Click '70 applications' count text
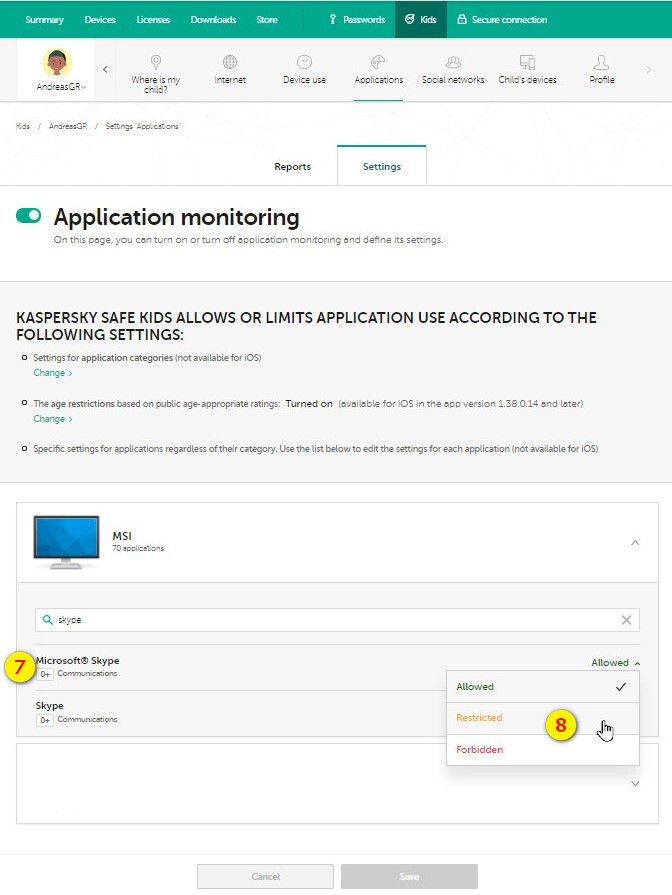Viewport: 672px width, 895px height. pyautogui.click(x=138, y=549)
